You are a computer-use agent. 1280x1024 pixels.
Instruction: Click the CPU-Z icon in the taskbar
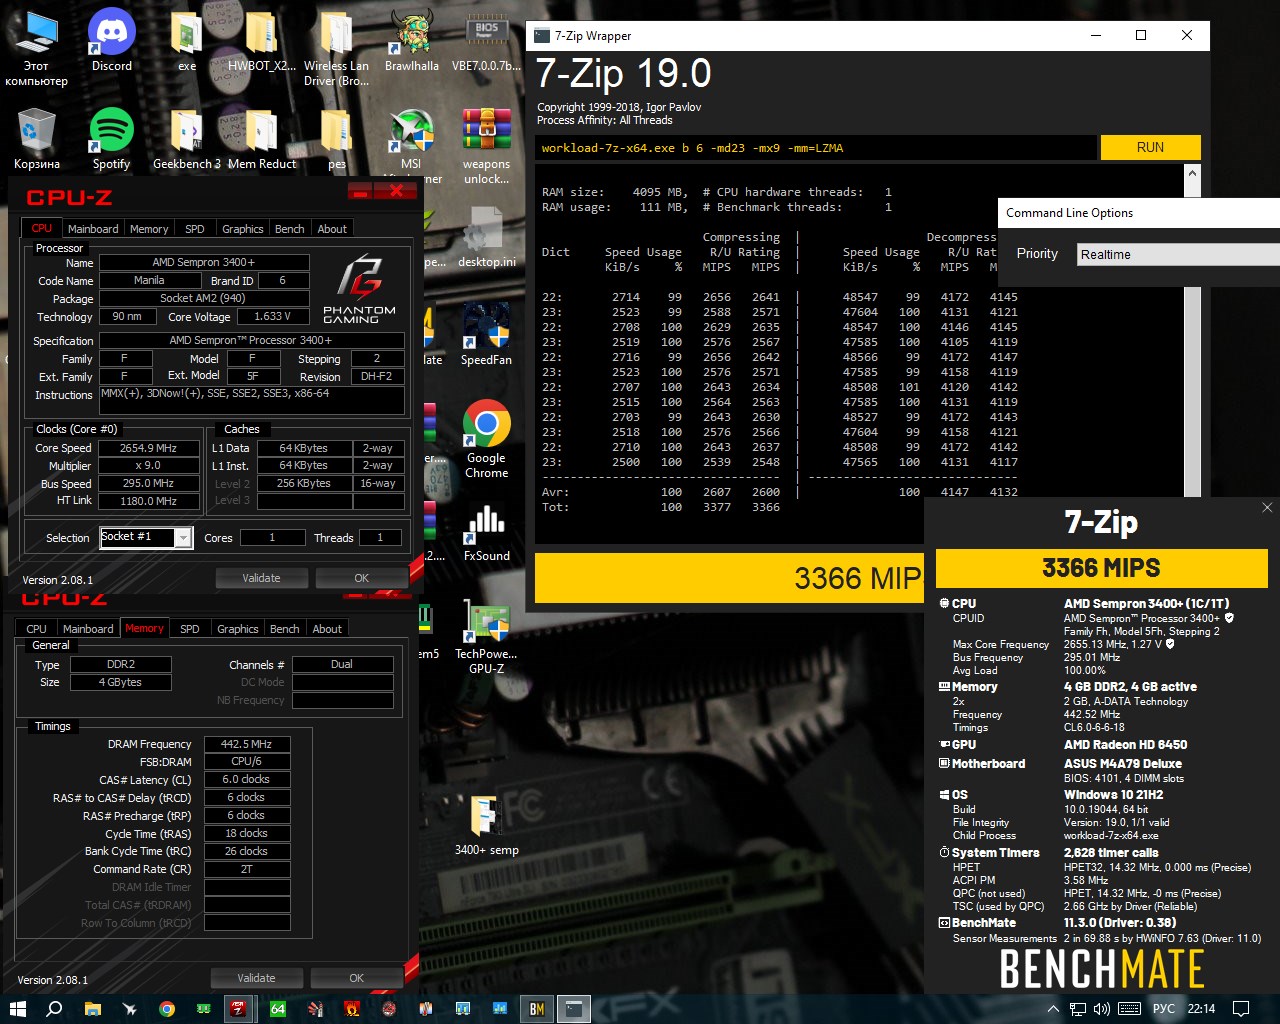point(238,1008)
